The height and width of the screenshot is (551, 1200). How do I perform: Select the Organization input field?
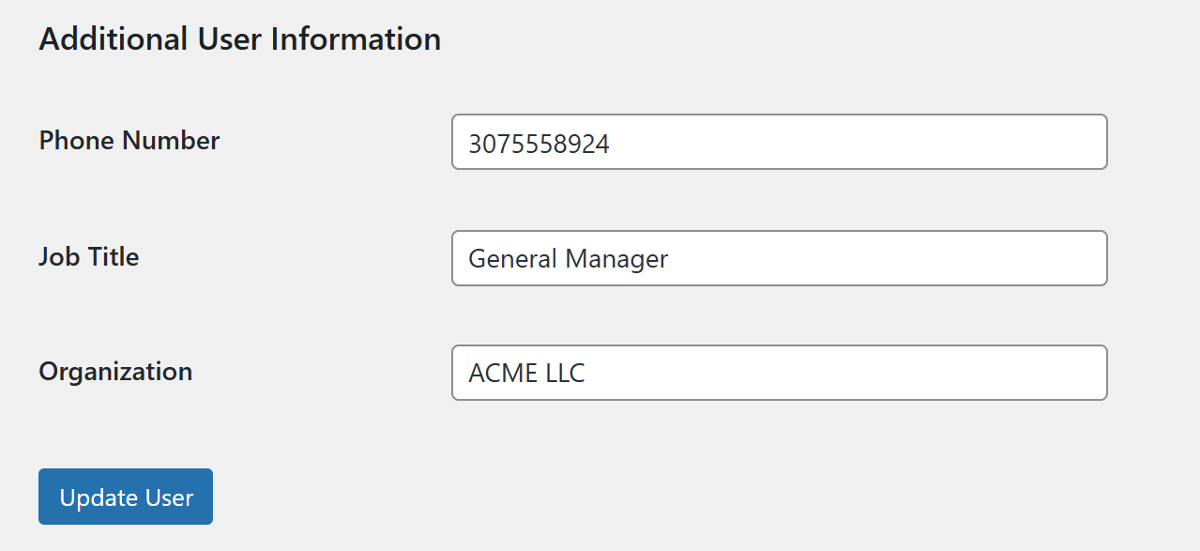pyautogui.click(x=779, y=373)
